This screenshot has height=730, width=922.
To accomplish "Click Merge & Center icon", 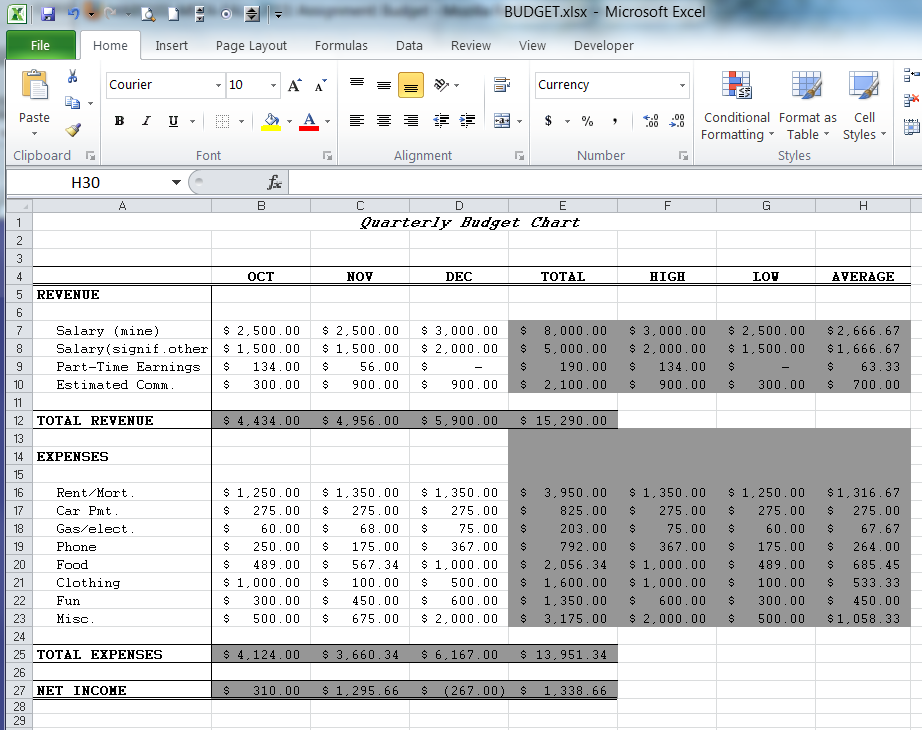I will pyautogui.click(x=502, y=121).
